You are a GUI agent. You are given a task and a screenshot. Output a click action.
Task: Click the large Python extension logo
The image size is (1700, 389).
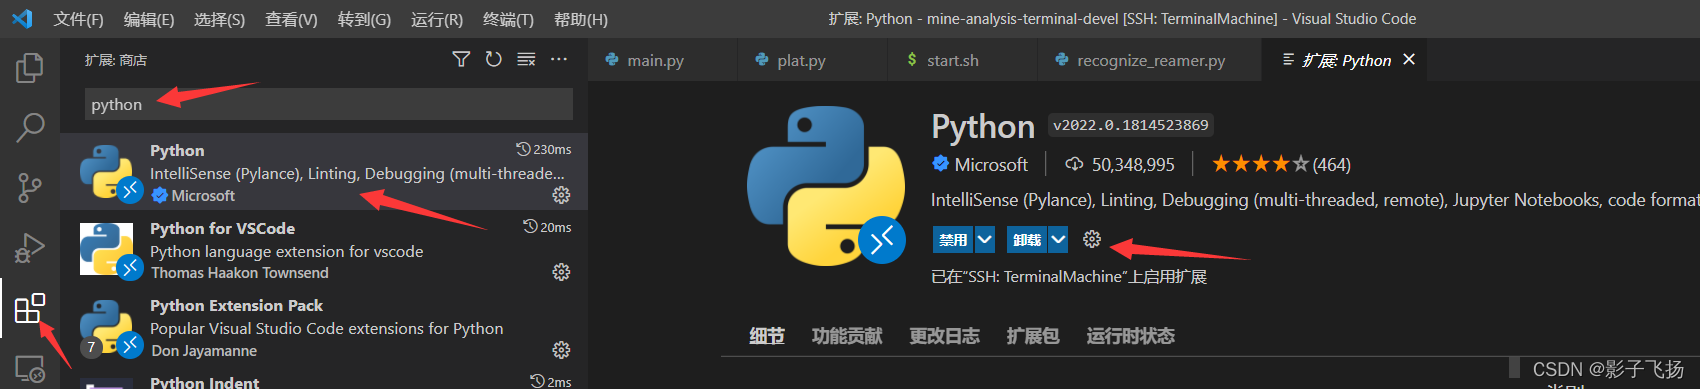pyautogui.click(x=826, y=186)
